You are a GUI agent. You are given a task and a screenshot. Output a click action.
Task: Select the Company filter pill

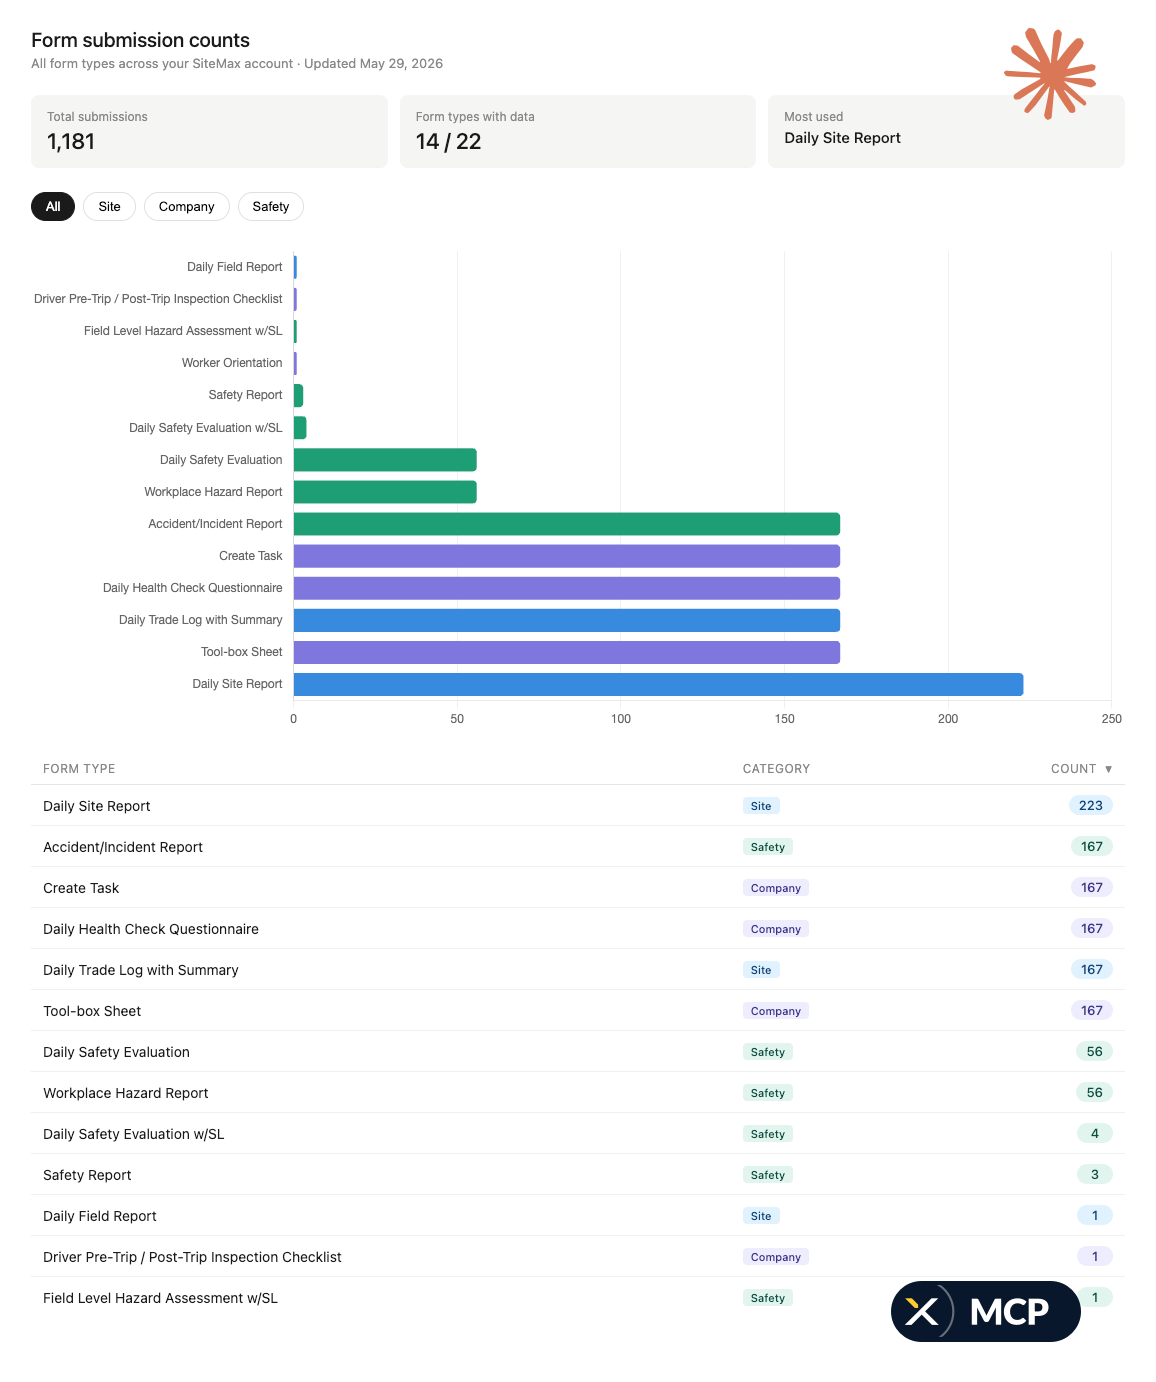pyautogui.click(x=187, y=206)
